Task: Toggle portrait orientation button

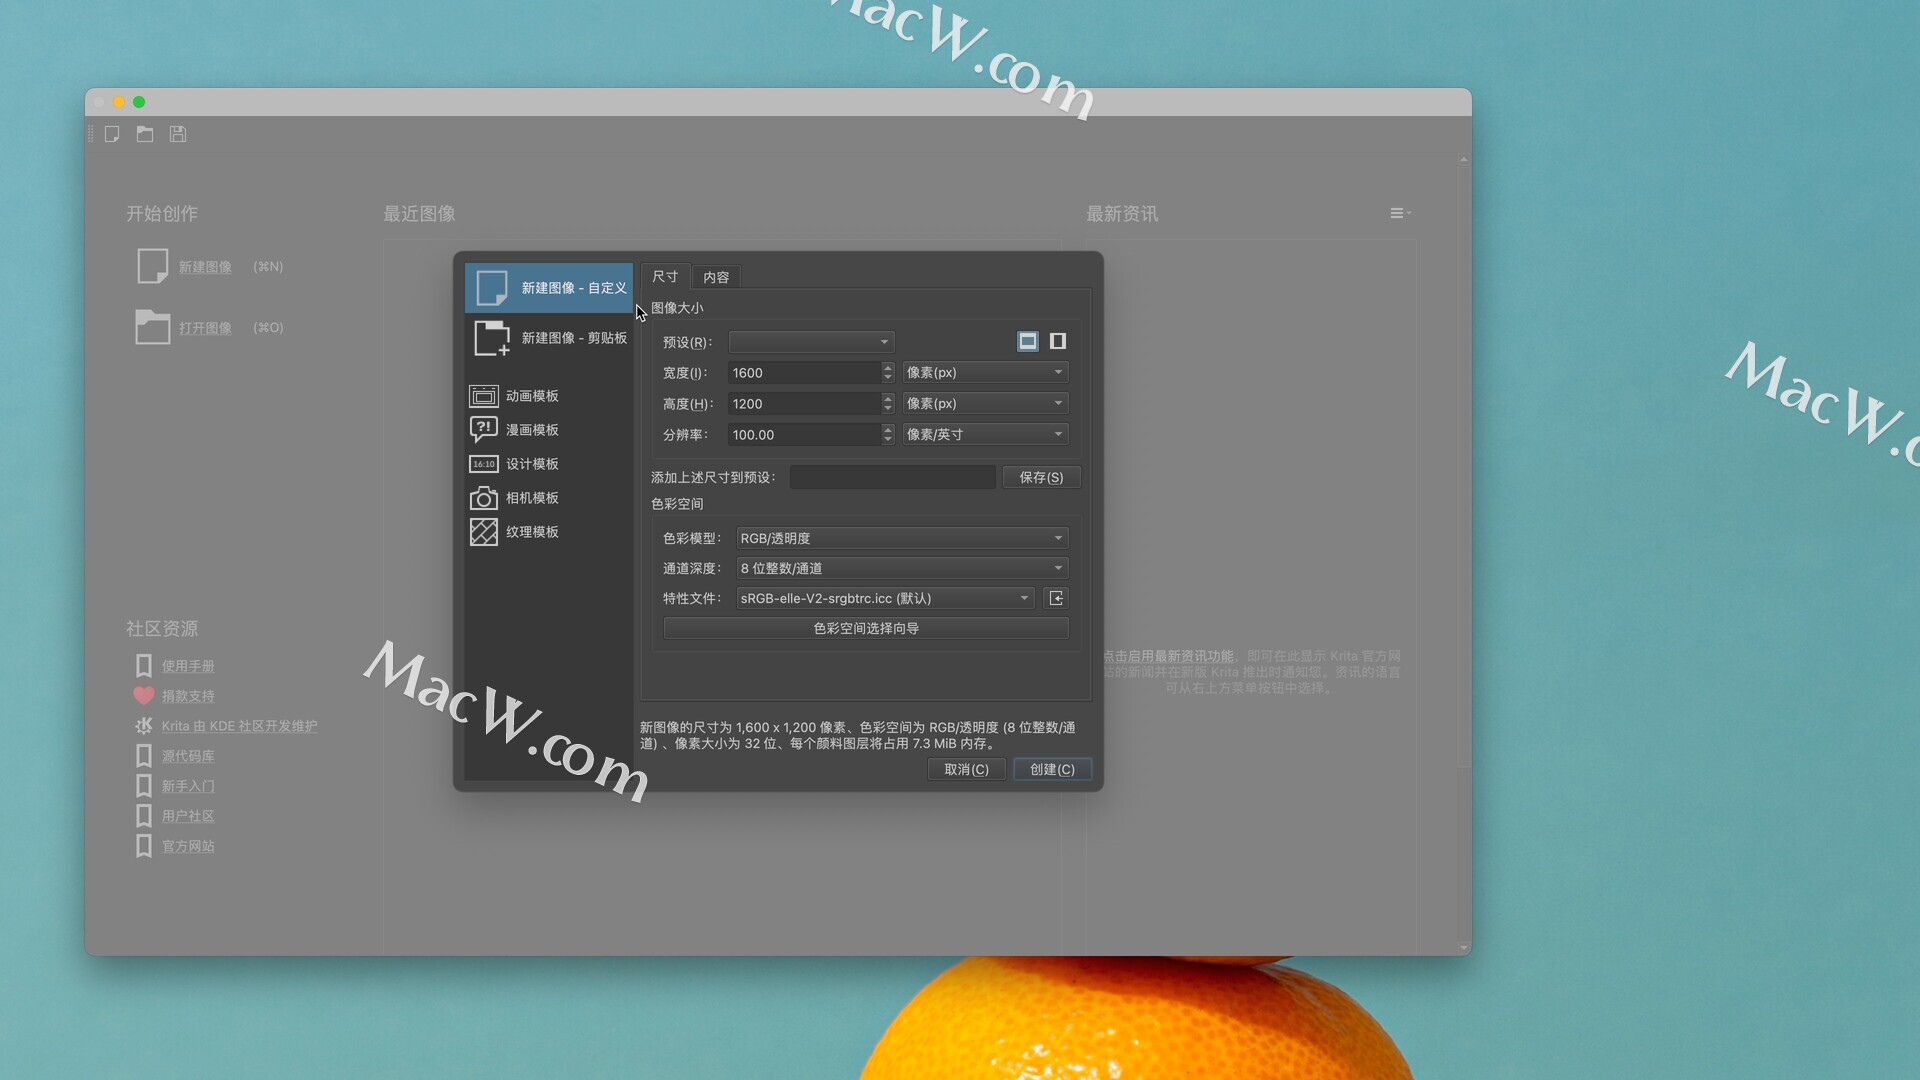Action: click(1057, 341)
